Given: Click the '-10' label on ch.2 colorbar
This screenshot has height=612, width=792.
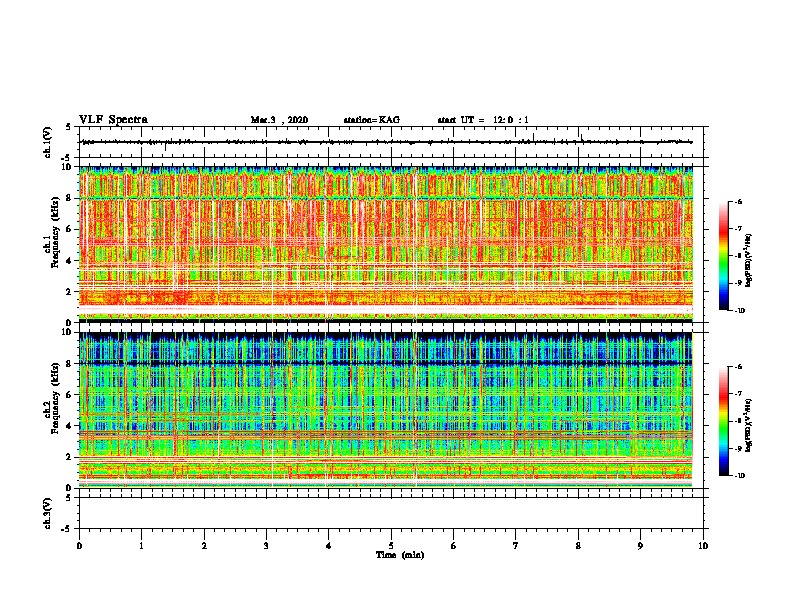Looking at the screenshot, I should tap(739, 476).
